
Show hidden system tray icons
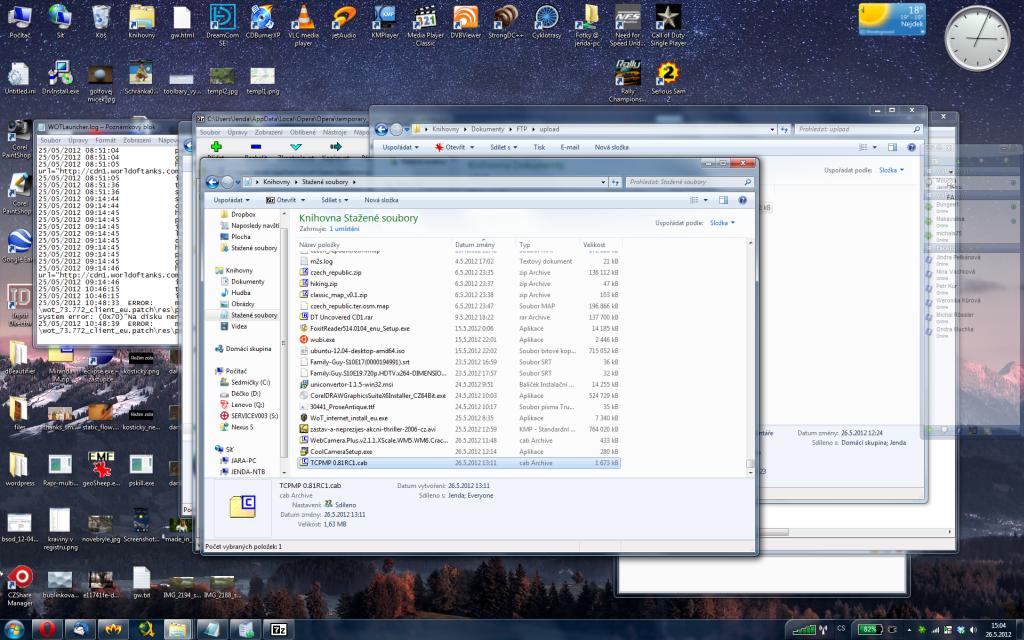click(x=909, y=630)
